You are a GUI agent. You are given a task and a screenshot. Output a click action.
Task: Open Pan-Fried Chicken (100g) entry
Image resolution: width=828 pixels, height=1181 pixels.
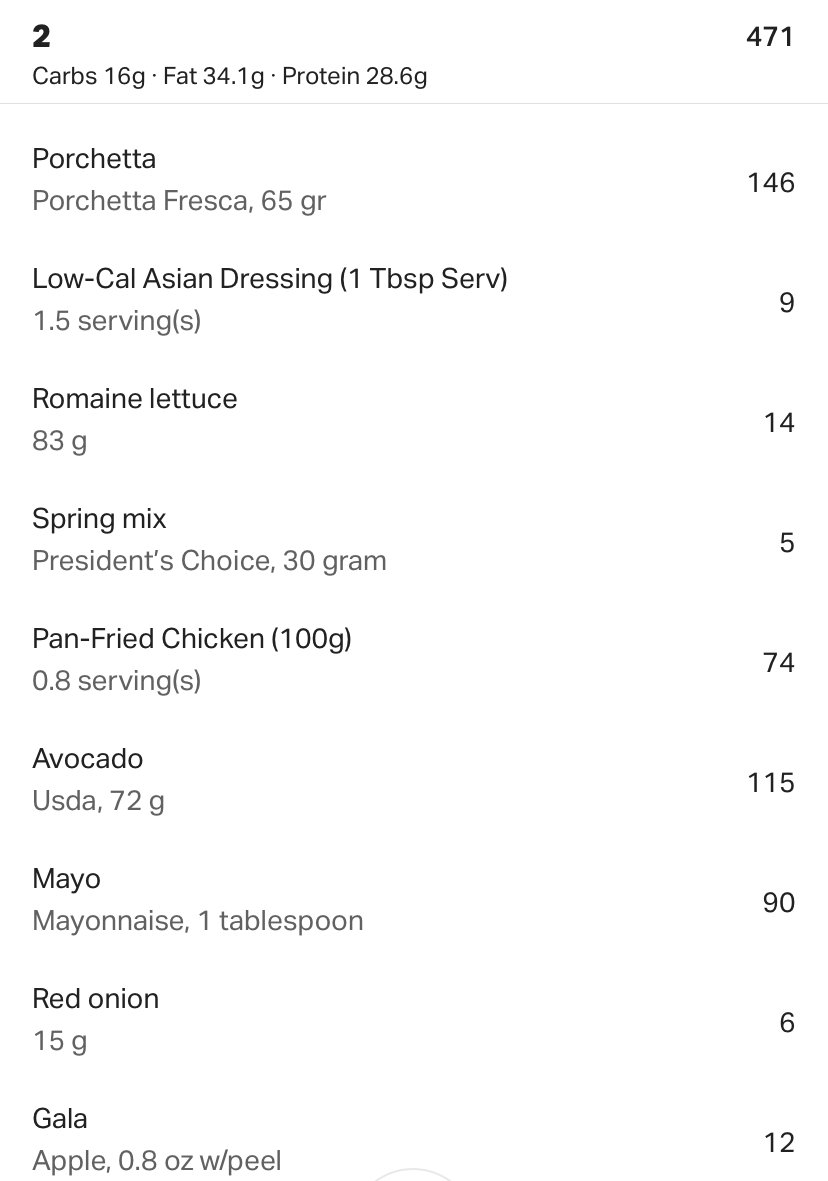[x=414, y=660]
